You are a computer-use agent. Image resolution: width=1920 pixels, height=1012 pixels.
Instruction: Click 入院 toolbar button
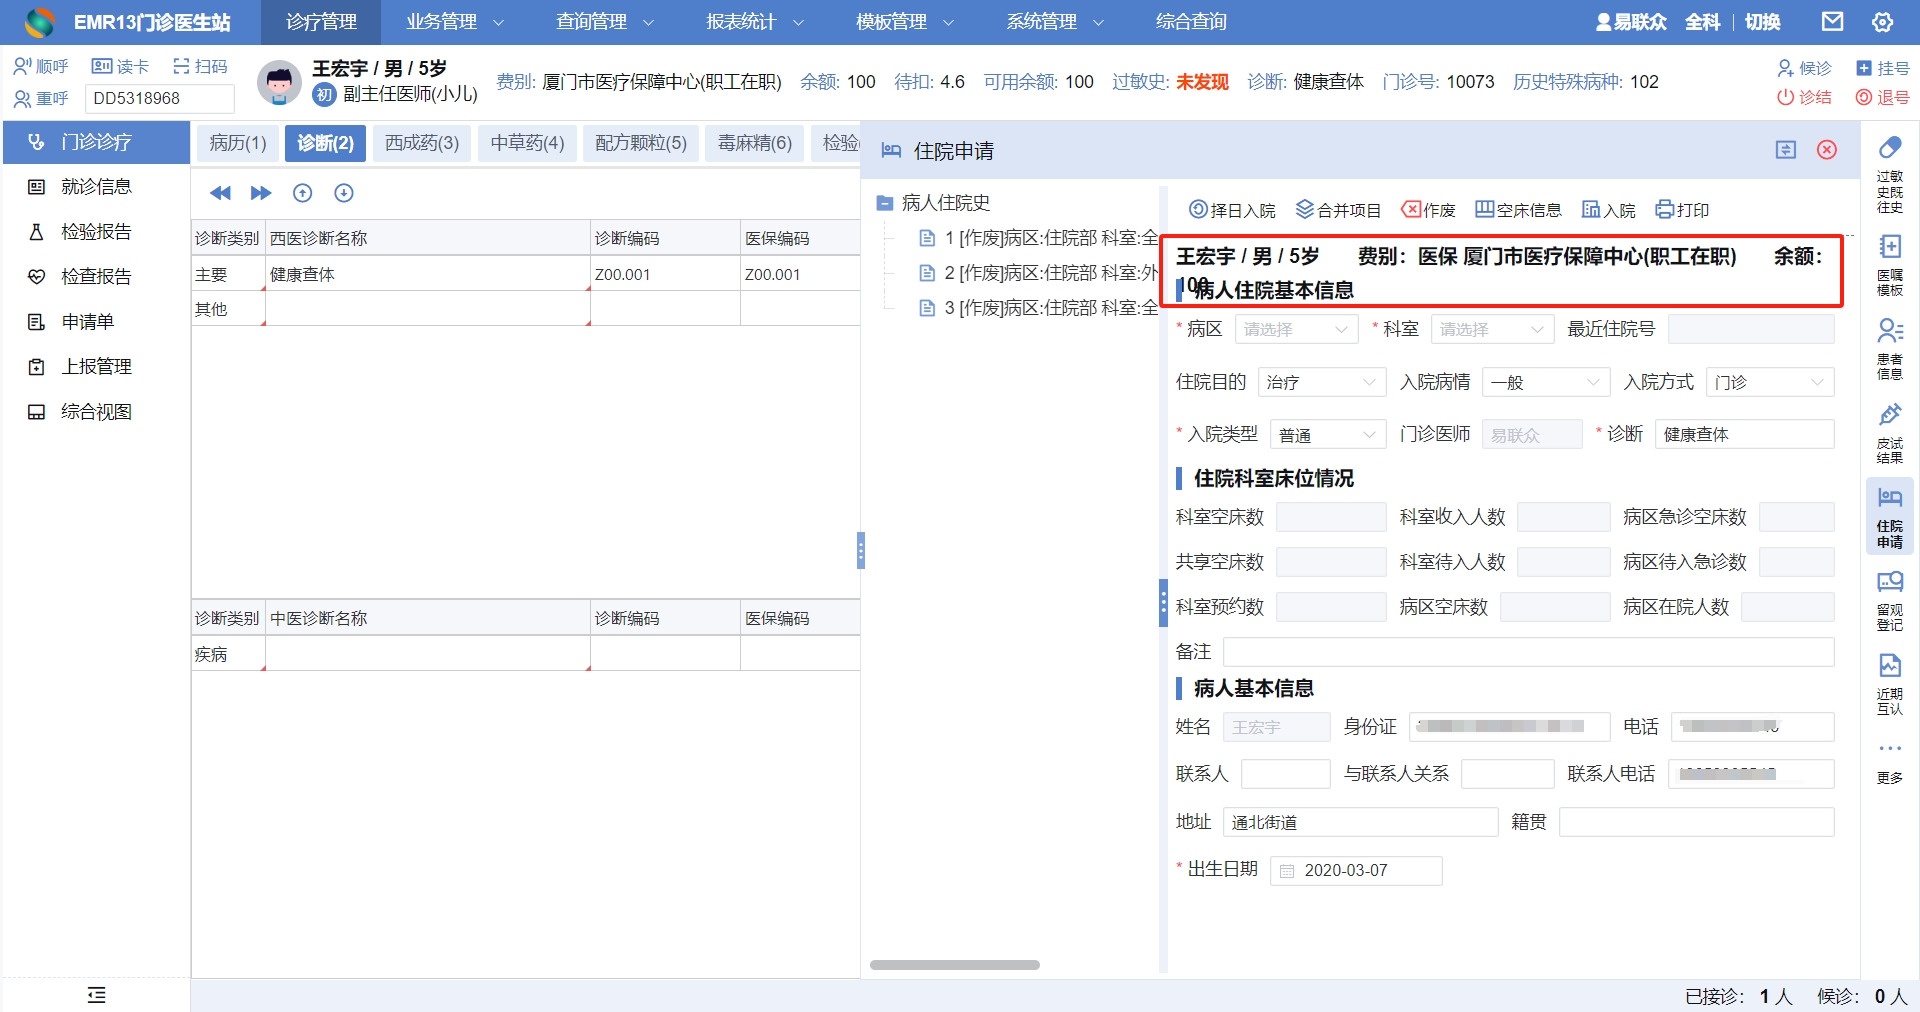pos(1608,210)
